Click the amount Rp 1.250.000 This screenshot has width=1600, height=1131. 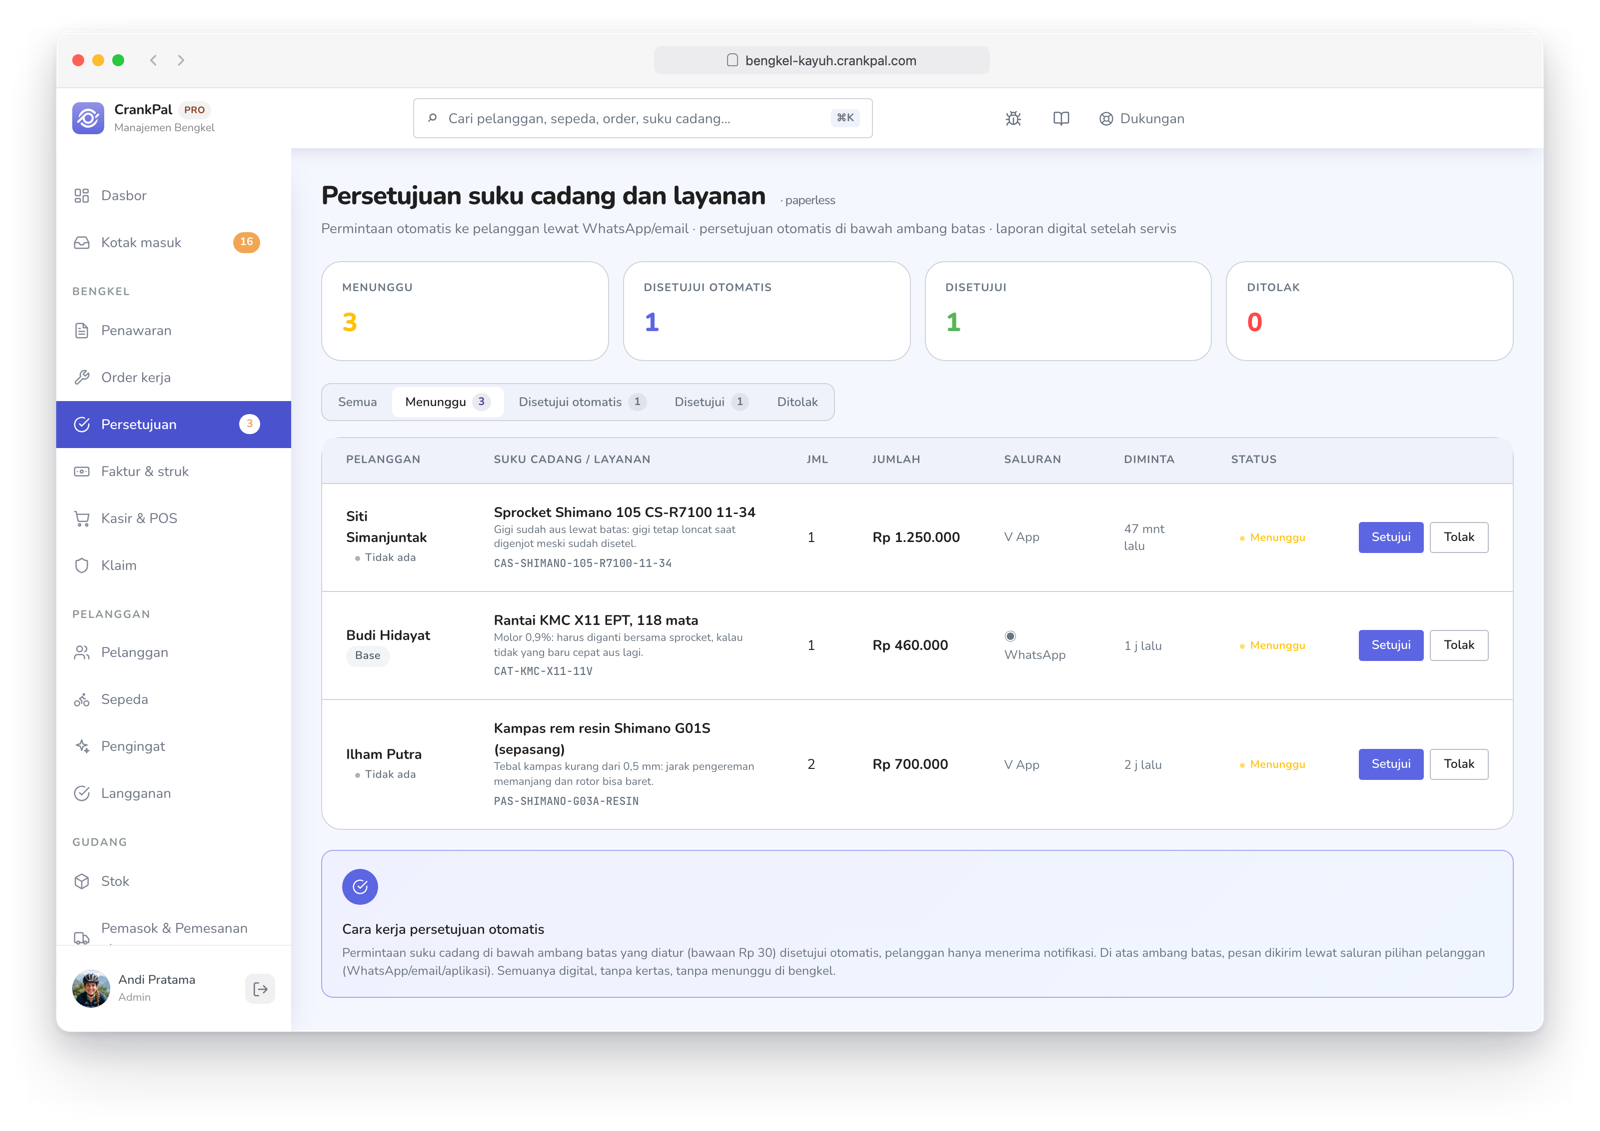coord(916,537)
